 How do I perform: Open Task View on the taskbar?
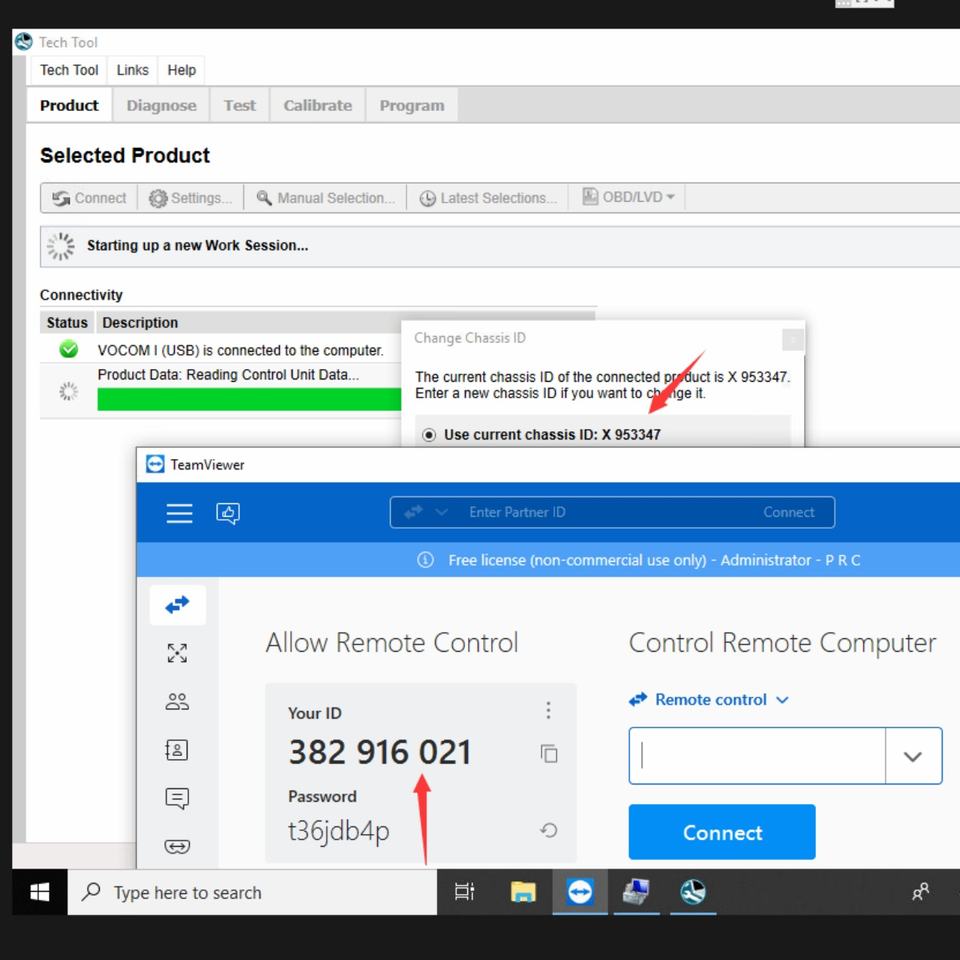[x=464, y=892]
